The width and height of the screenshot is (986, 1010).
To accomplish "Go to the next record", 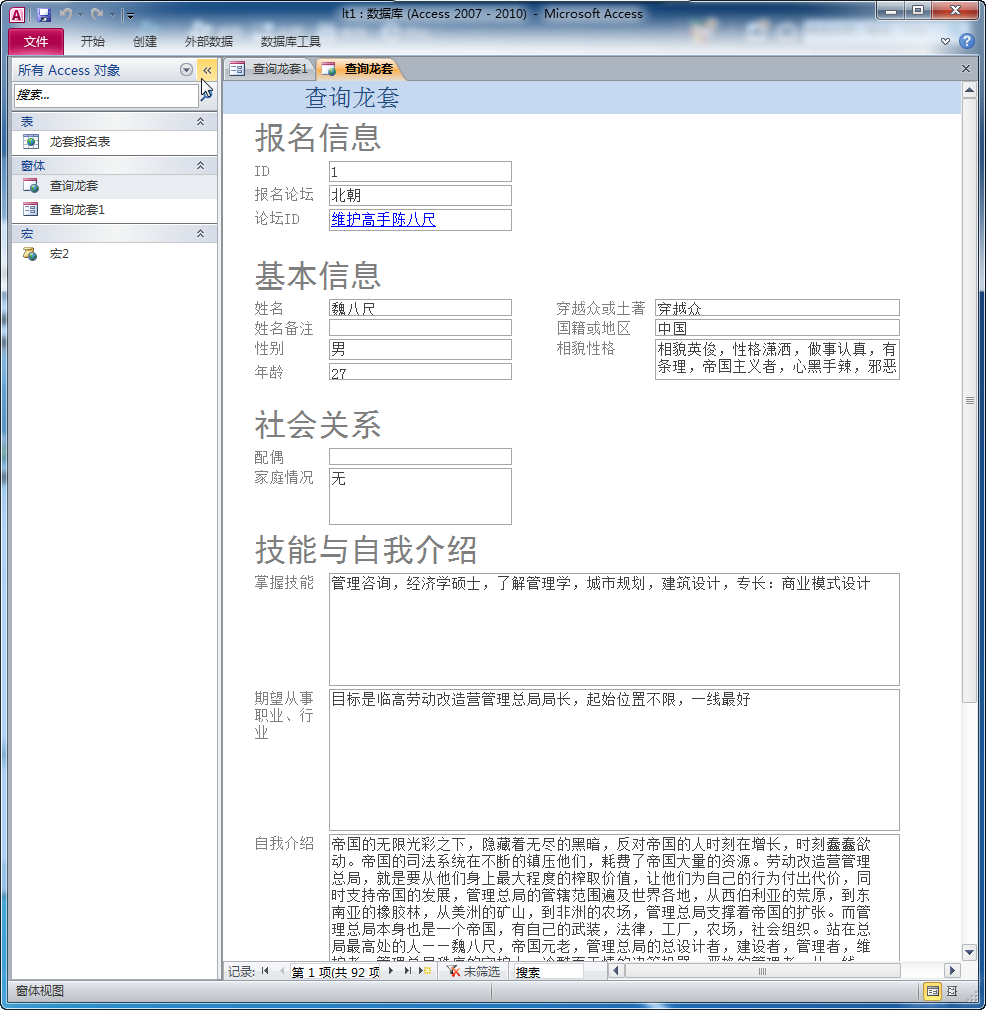I will coord(391,971).
